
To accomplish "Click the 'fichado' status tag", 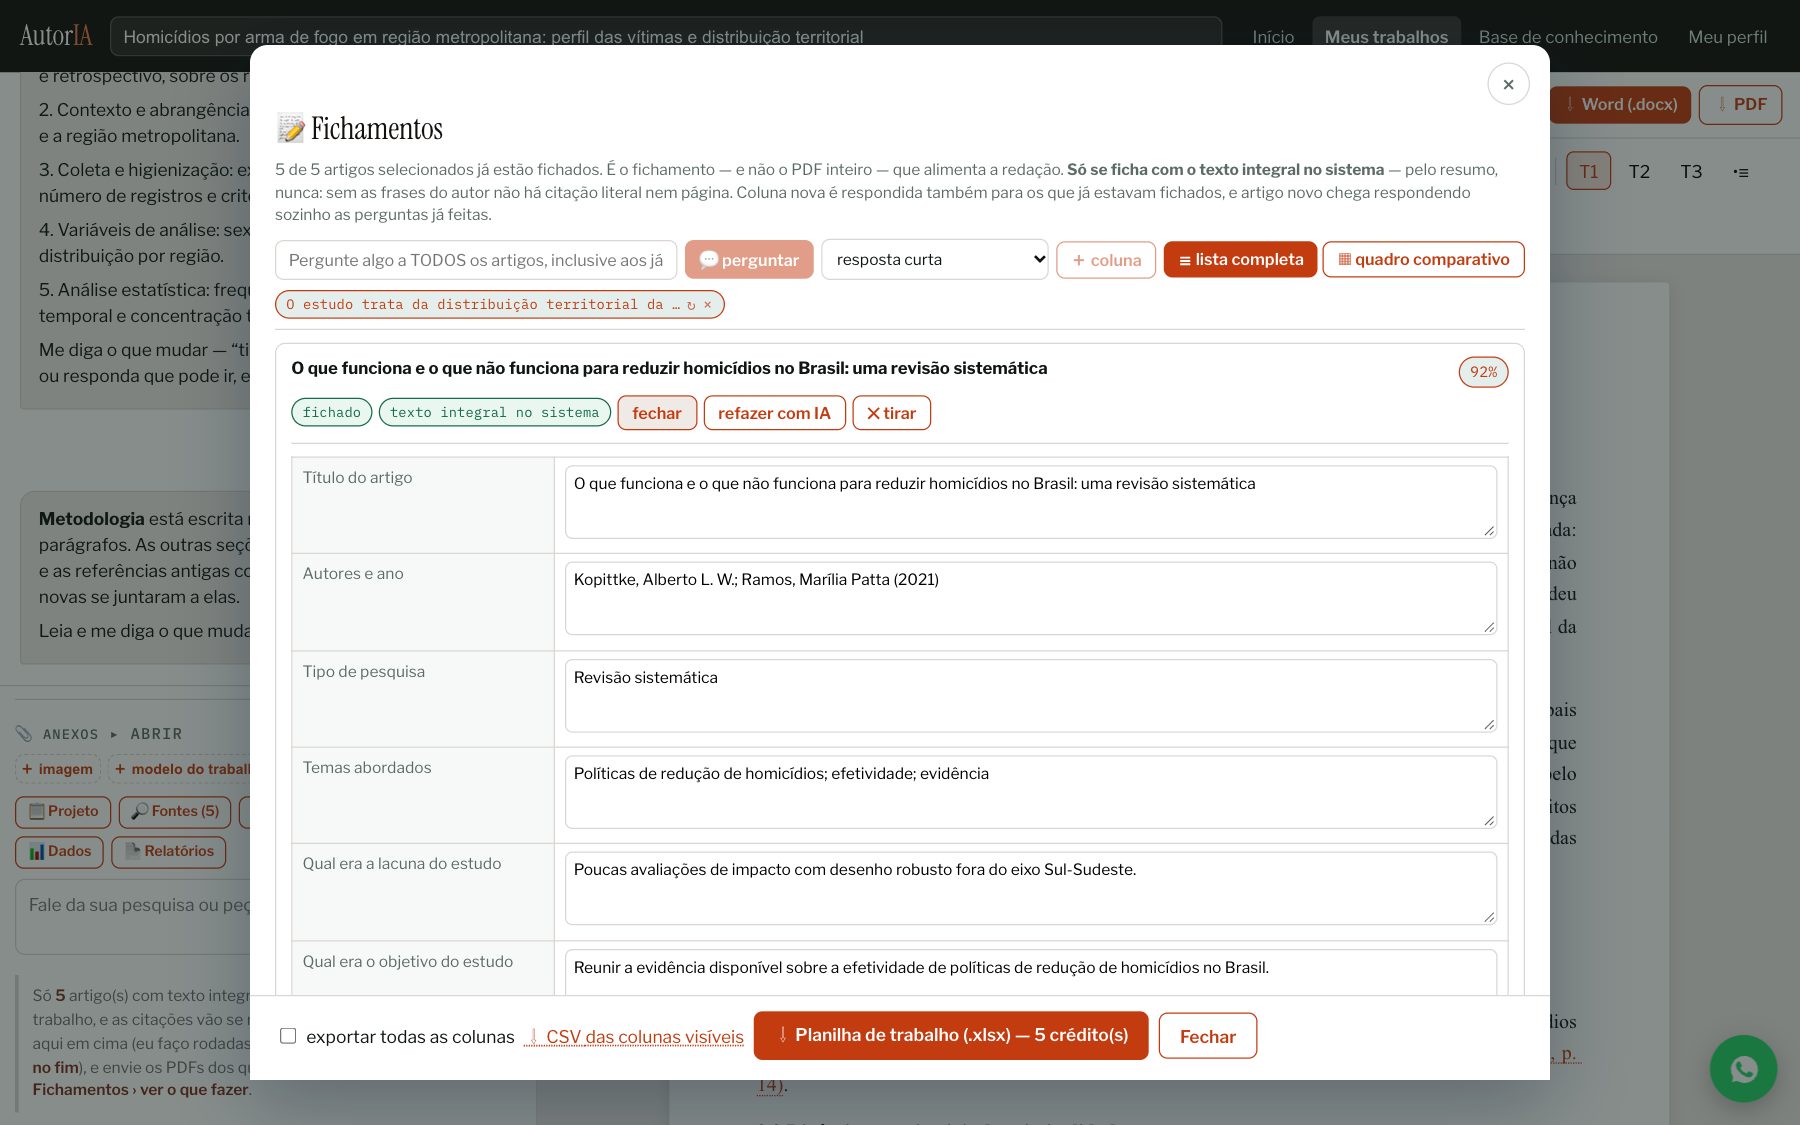I will coord(332,412).
